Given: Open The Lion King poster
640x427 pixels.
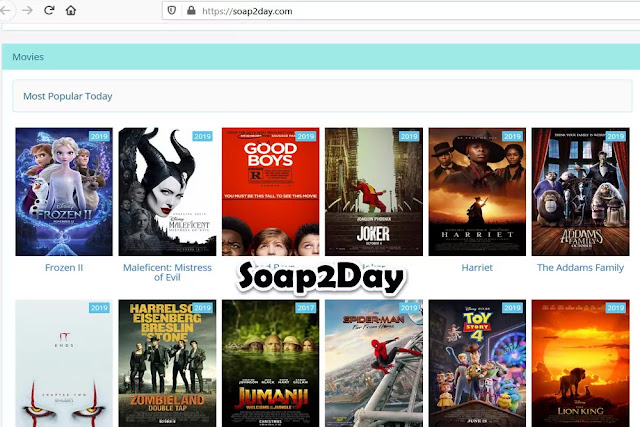Looking at the screenshot, I should (x=580, y=363).
